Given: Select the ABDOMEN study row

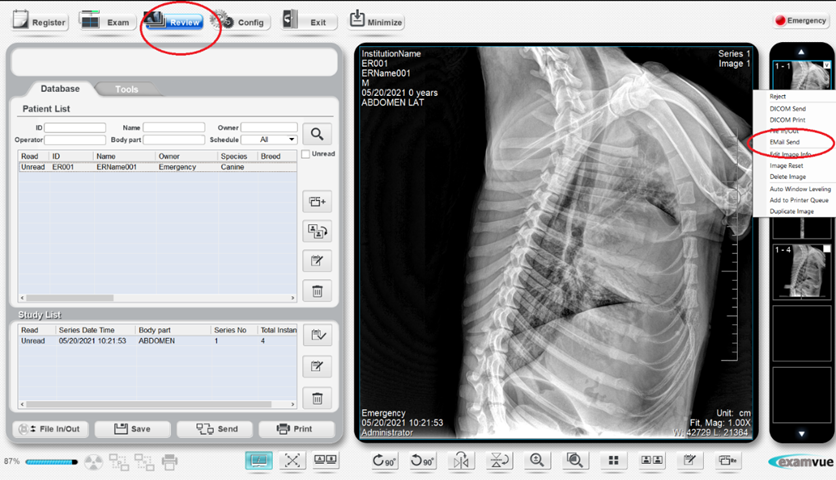Looking at the screenshot, I should (x=157, y=341).
